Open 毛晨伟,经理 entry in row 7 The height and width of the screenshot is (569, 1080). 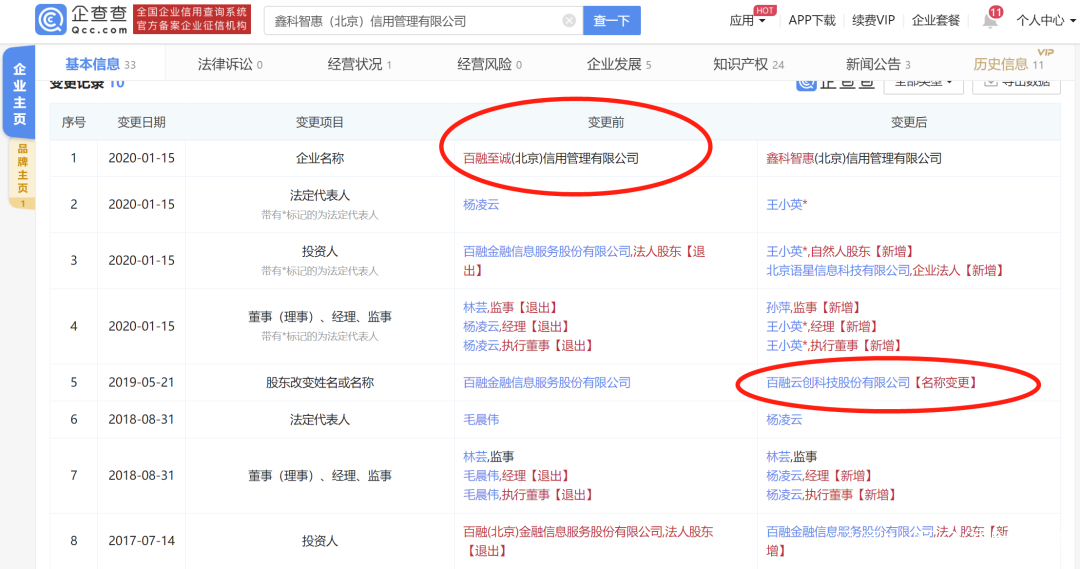pyautogui.click(x=516, y=475)
